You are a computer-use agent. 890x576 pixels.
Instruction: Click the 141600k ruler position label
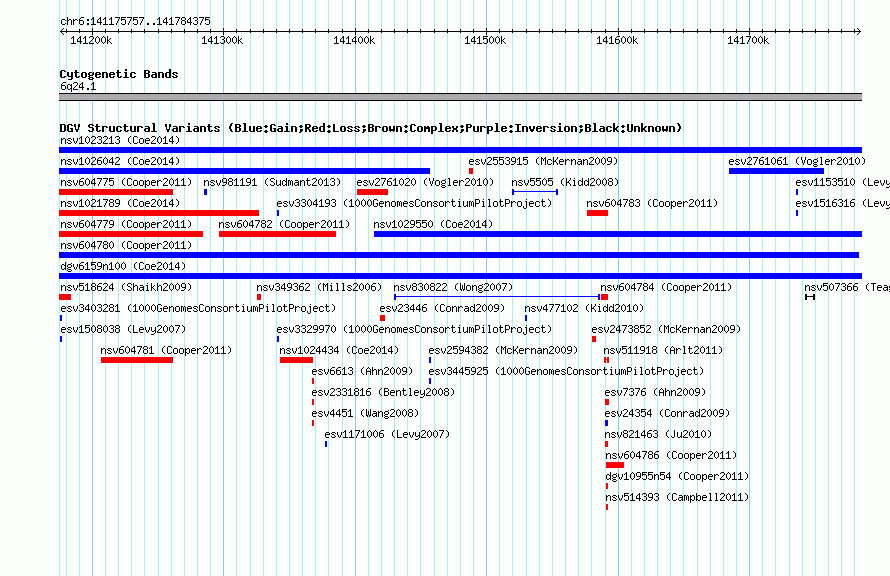616,40
